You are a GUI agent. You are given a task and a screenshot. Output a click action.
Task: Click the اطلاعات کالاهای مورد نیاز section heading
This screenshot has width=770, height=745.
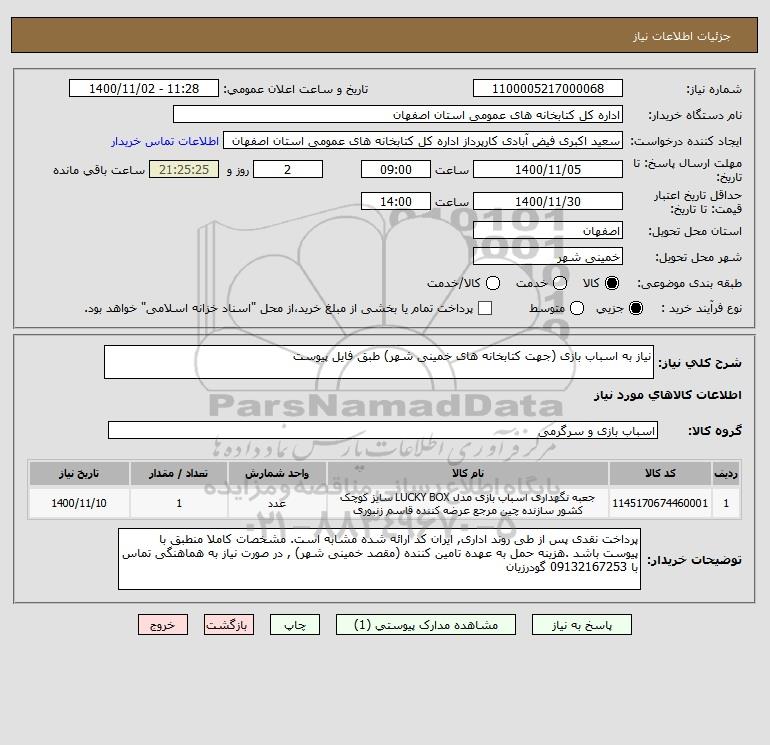(x=668, y=395)
